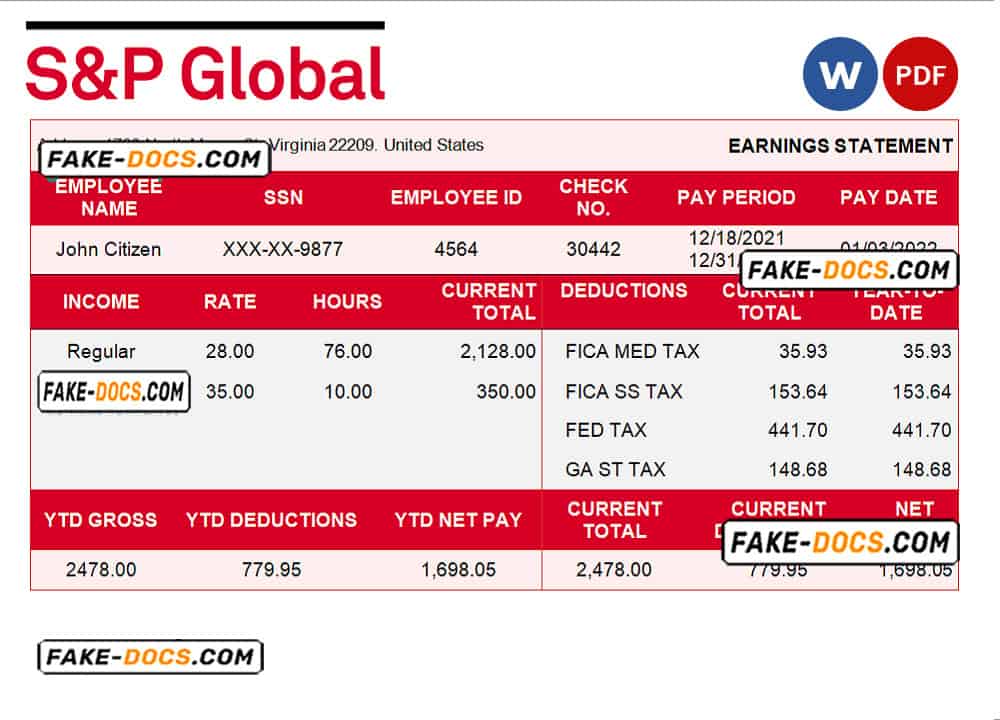Click the FAKE-DOCS.COM watermark covering the address
This screenshot has height=720, width=1000.
click(x=154, y=159)
